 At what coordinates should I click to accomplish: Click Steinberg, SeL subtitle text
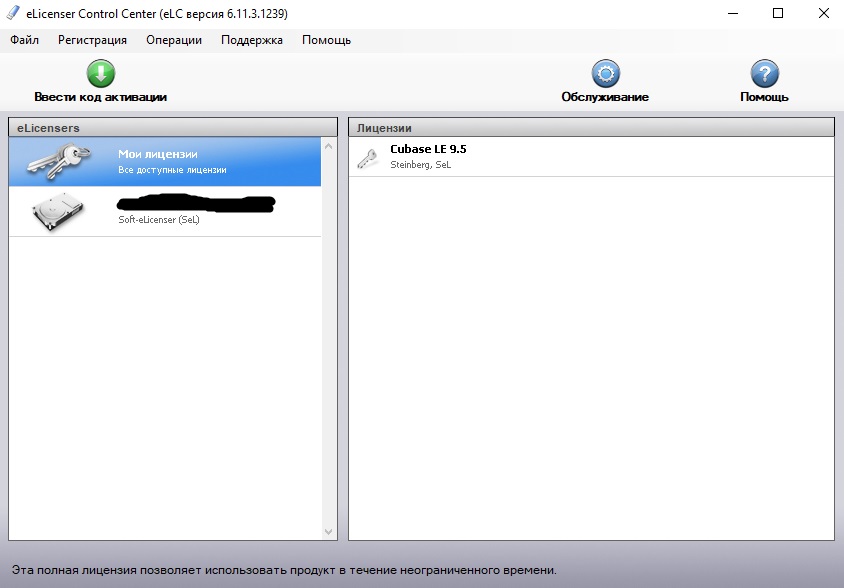click(420, 165)
